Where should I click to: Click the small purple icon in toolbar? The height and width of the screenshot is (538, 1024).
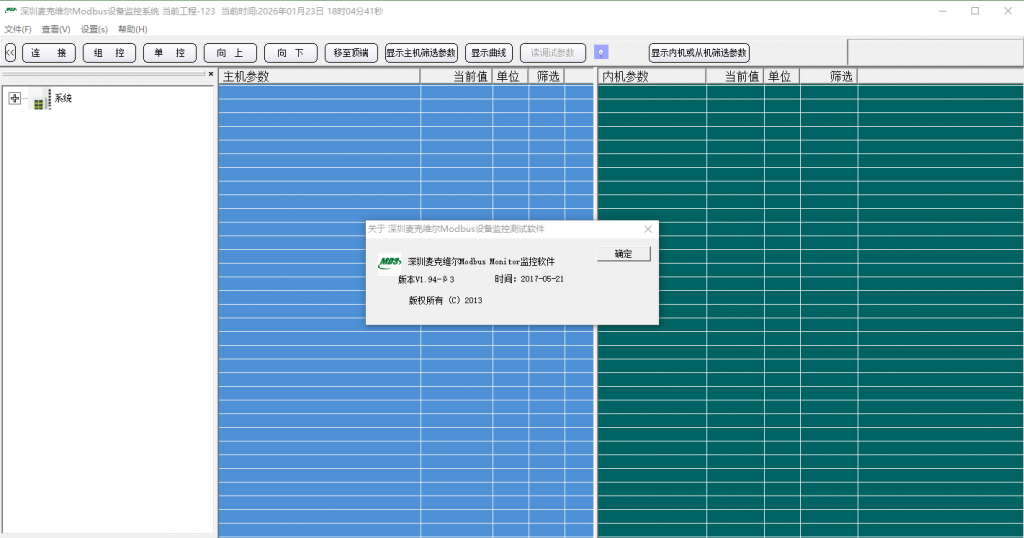point(601,52)
